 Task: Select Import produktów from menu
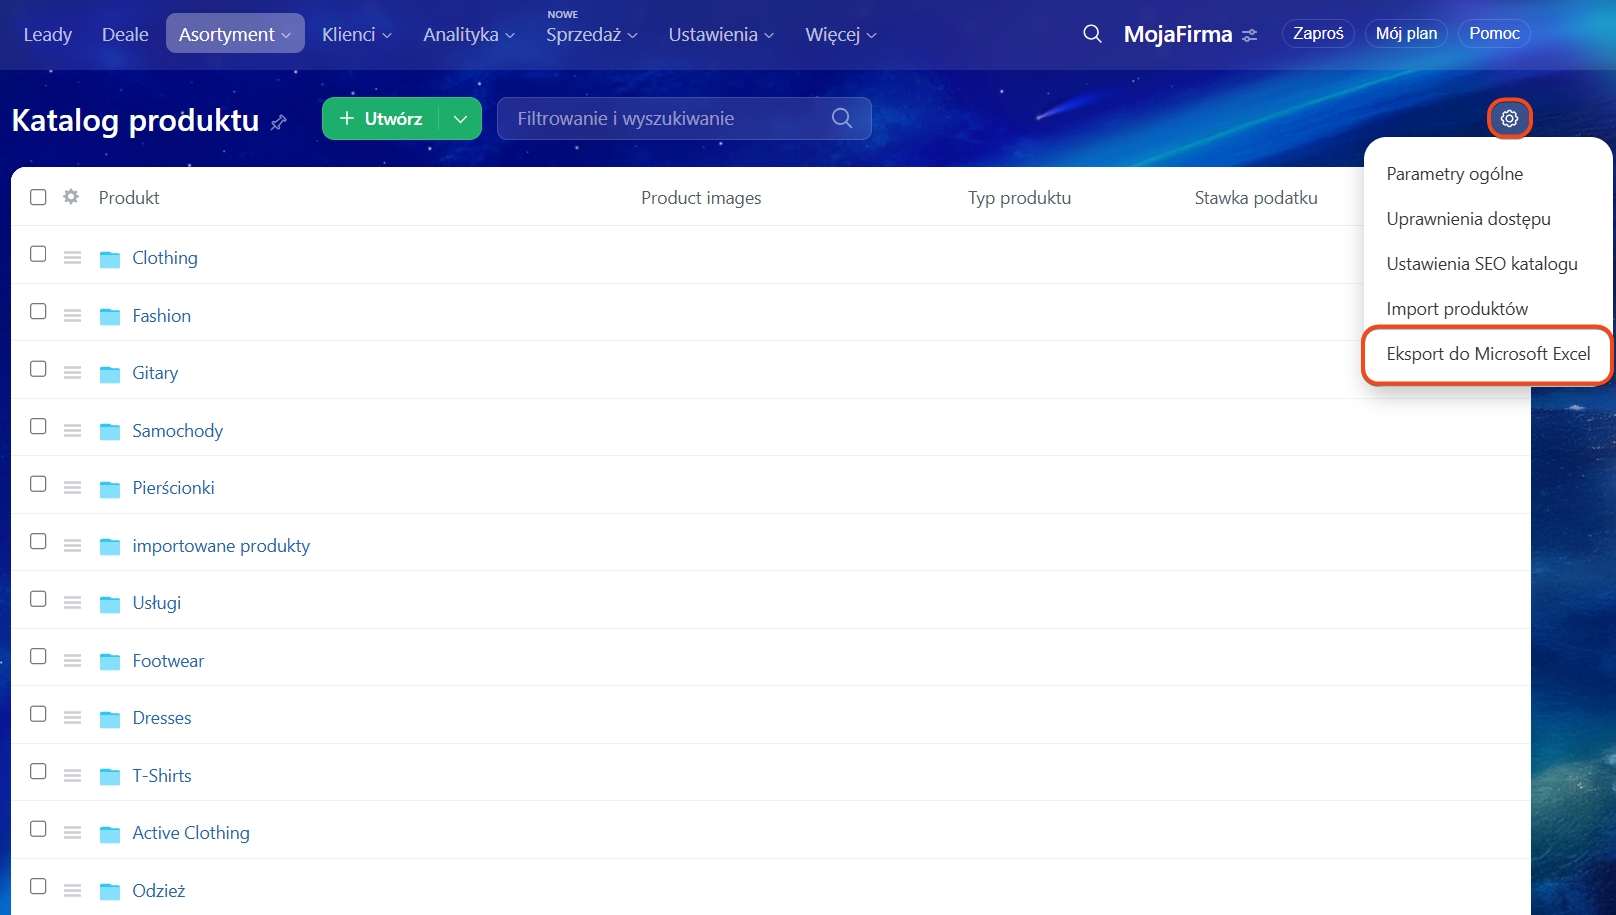coord(1456,309)
